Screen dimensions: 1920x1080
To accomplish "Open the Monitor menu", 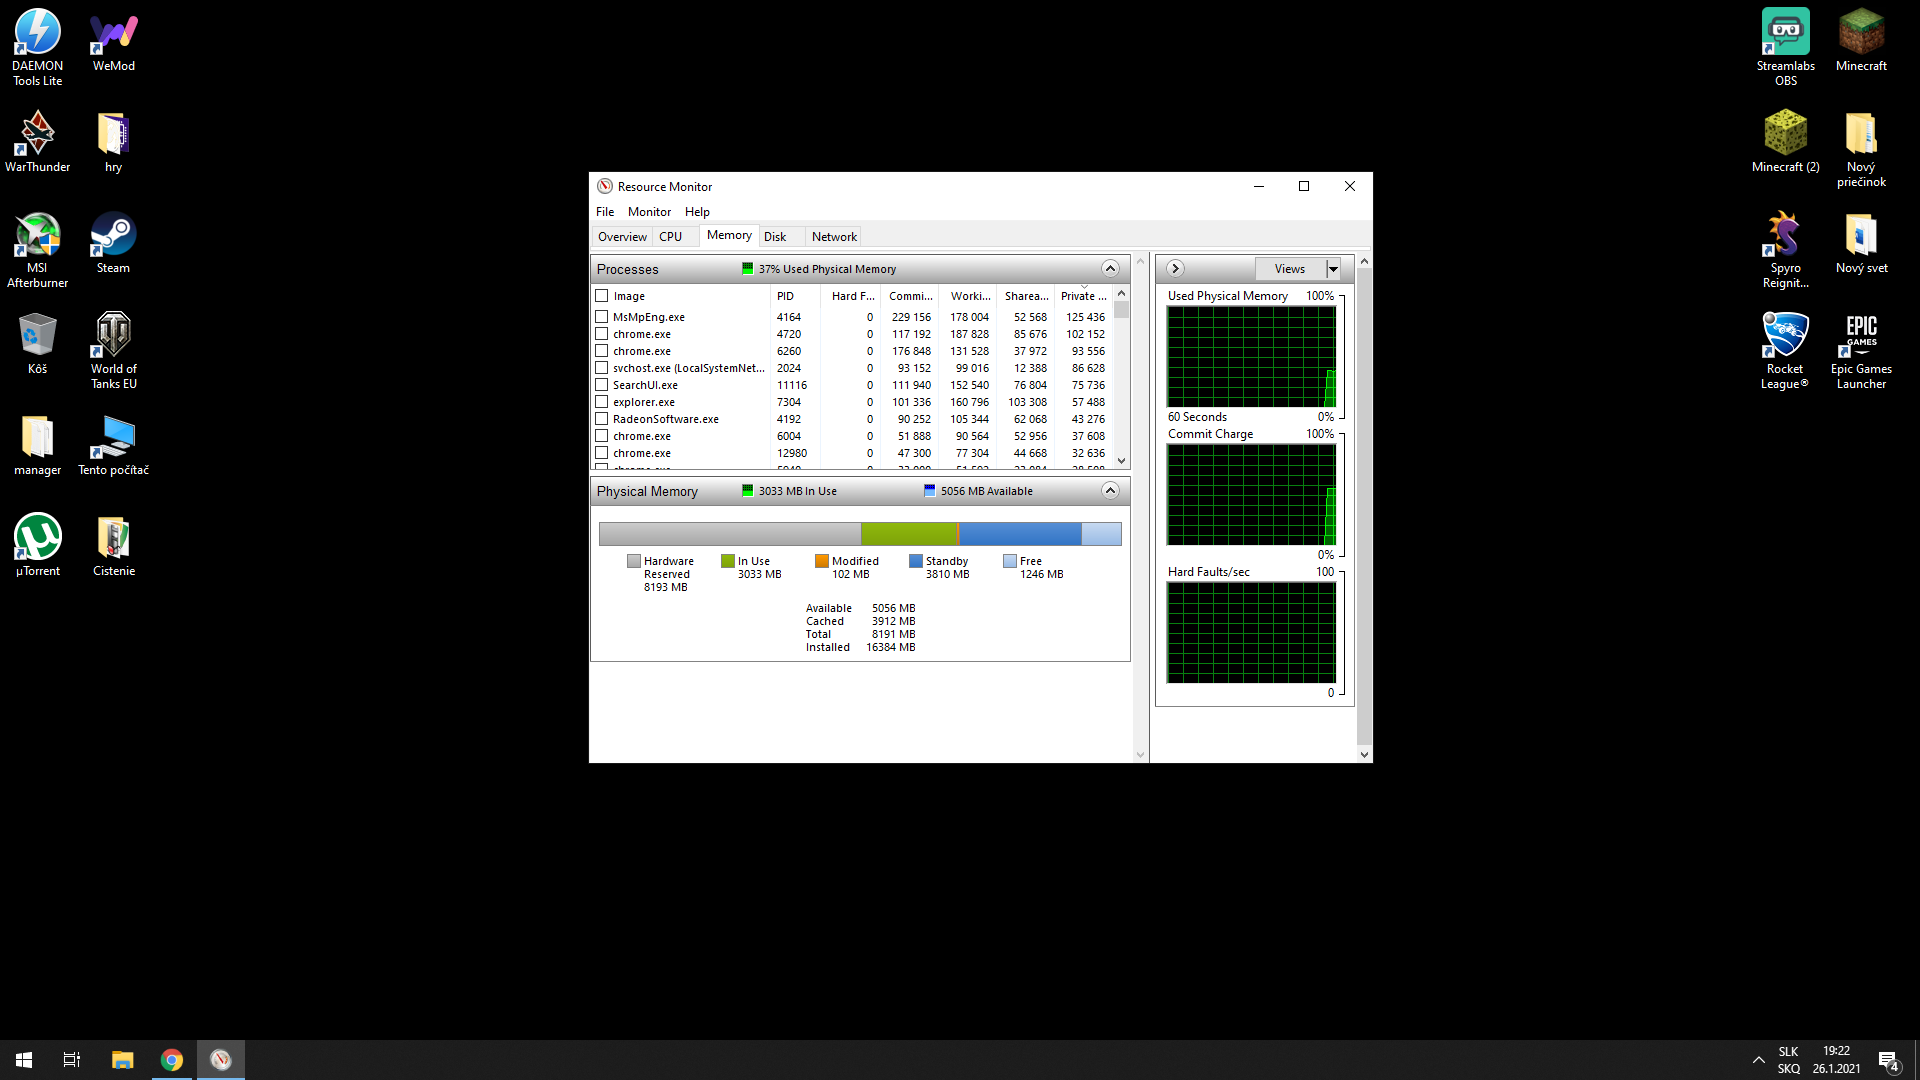I will [x=649, y=212].
